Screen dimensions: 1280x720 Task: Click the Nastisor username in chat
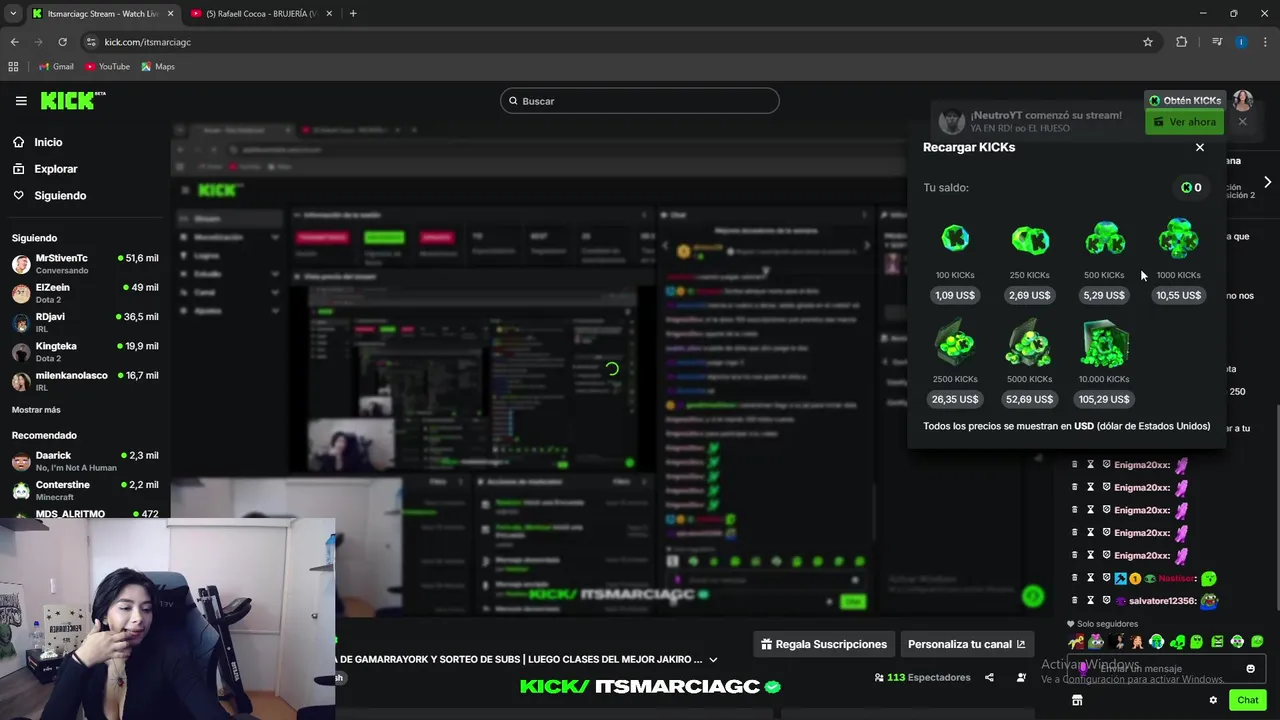click(1177, 578)
